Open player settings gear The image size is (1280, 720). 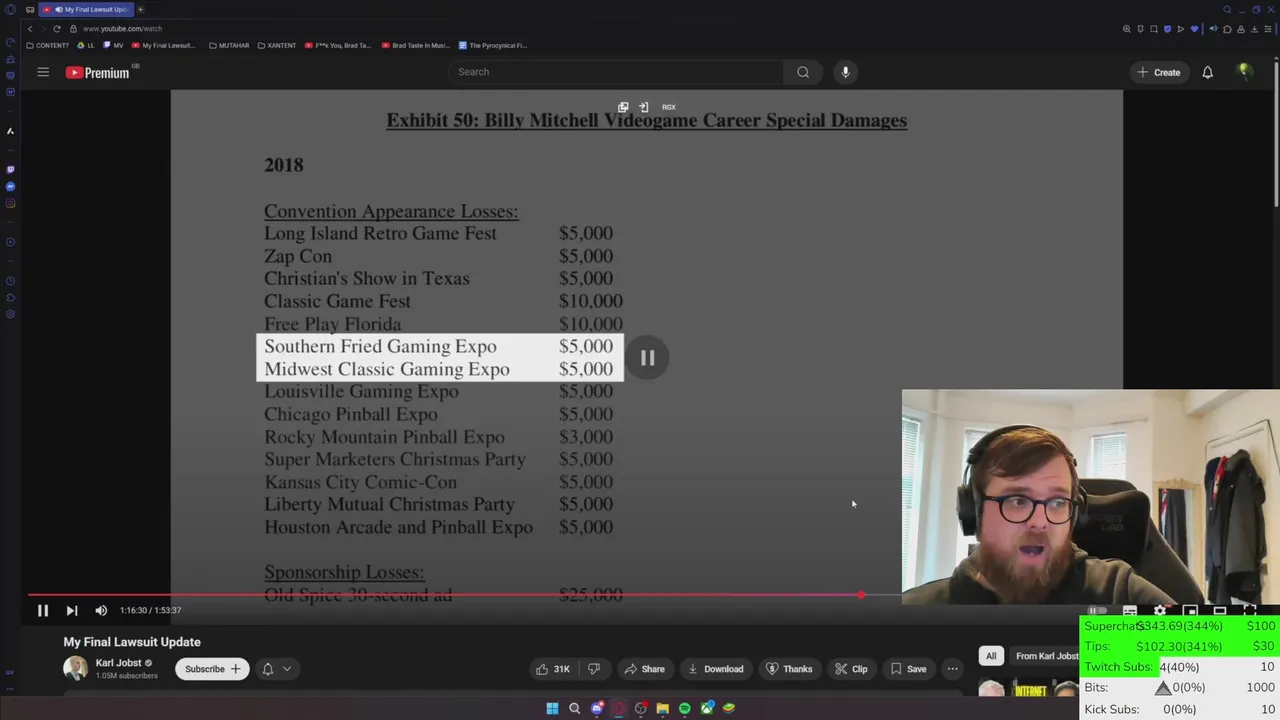pyautogui.click(x=1160, y=610)
